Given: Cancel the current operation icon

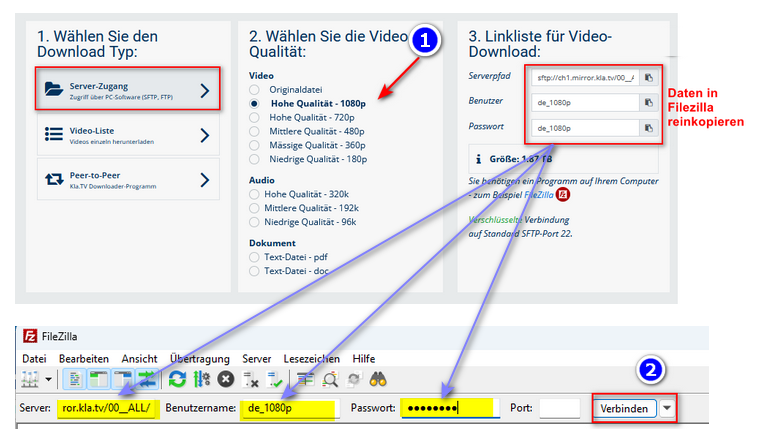Looking at the screenshot, I should click(225, 379).
